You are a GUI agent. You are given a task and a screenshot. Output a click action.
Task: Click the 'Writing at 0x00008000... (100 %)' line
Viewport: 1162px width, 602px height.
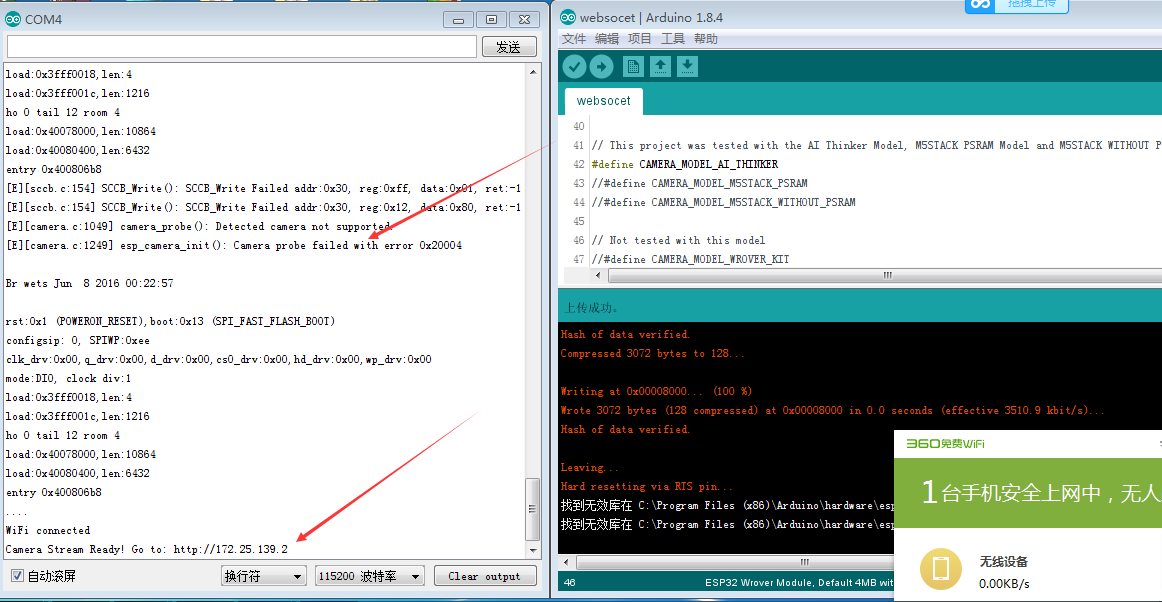[x=657, y=391]
